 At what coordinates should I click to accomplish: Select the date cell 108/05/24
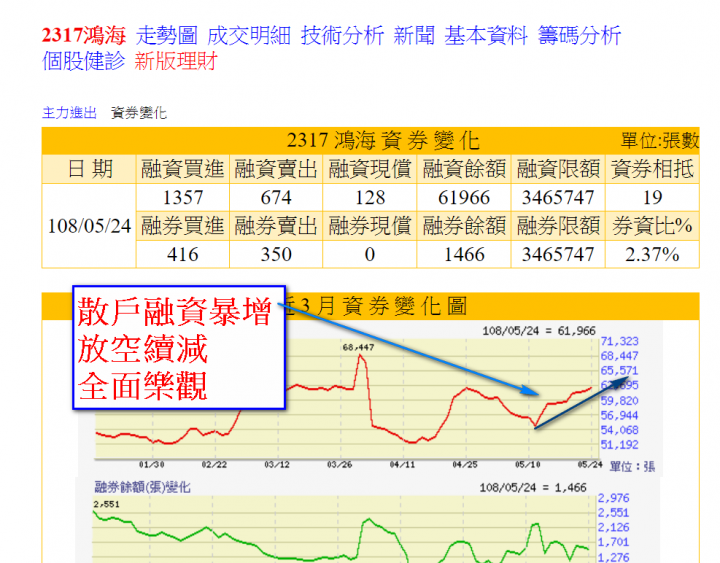pyautogui.click(x=90, y=226)
